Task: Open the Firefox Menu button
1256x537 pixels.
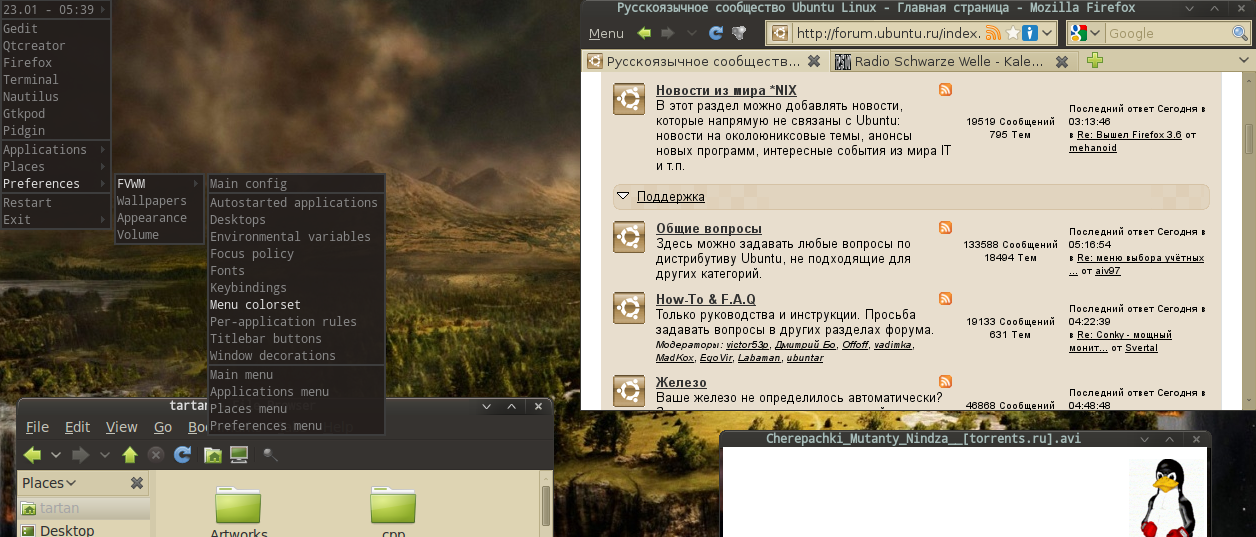Action: pyautogui.click(x=606, y=33)
